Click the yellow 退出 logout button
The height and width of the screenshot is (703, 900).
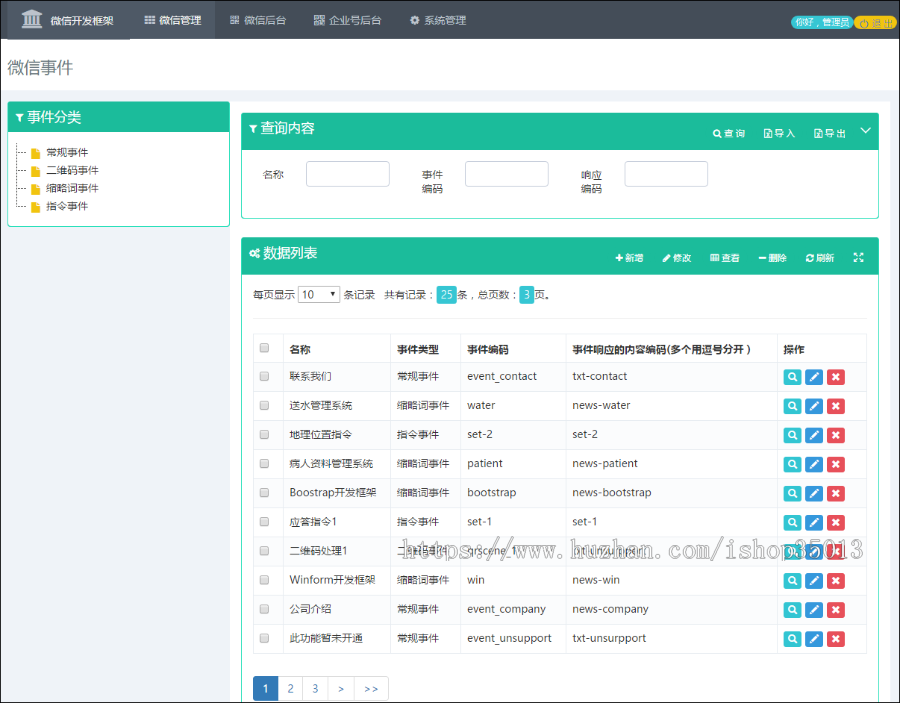(875, 21)
